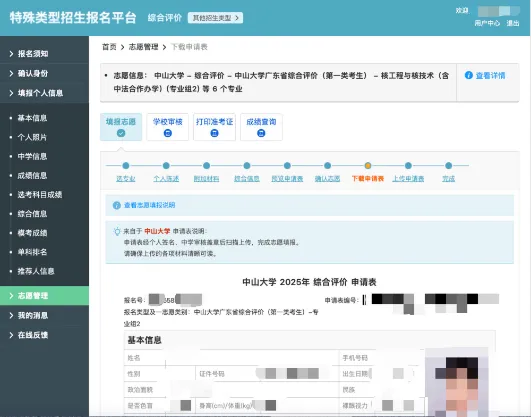Switch to the 成绩查询 tab
531x417 pixels.
261,127
